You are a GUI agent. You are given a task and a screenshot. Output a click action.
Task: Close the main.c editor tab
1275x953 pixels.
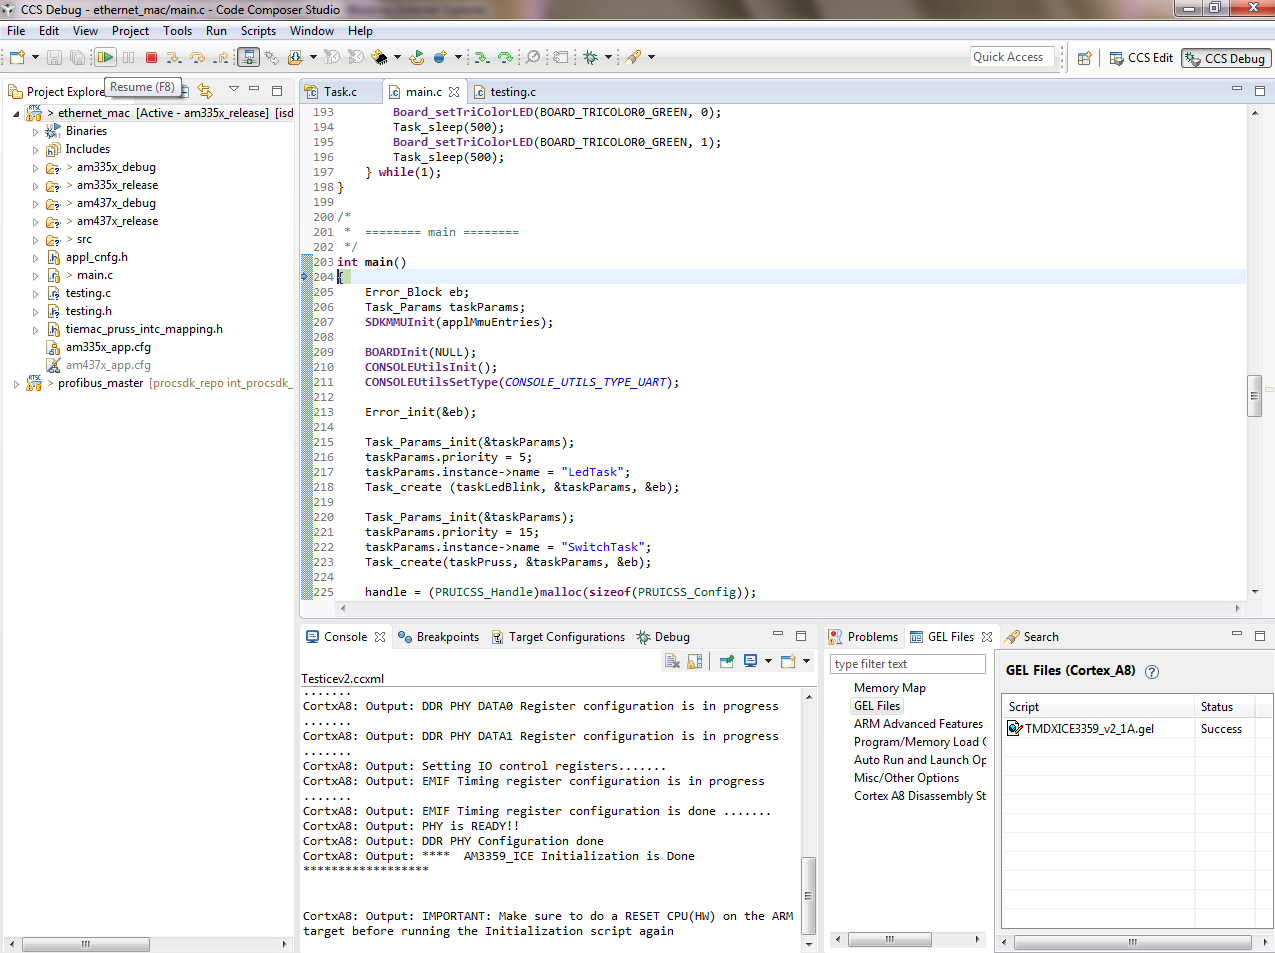click(454, 92)
